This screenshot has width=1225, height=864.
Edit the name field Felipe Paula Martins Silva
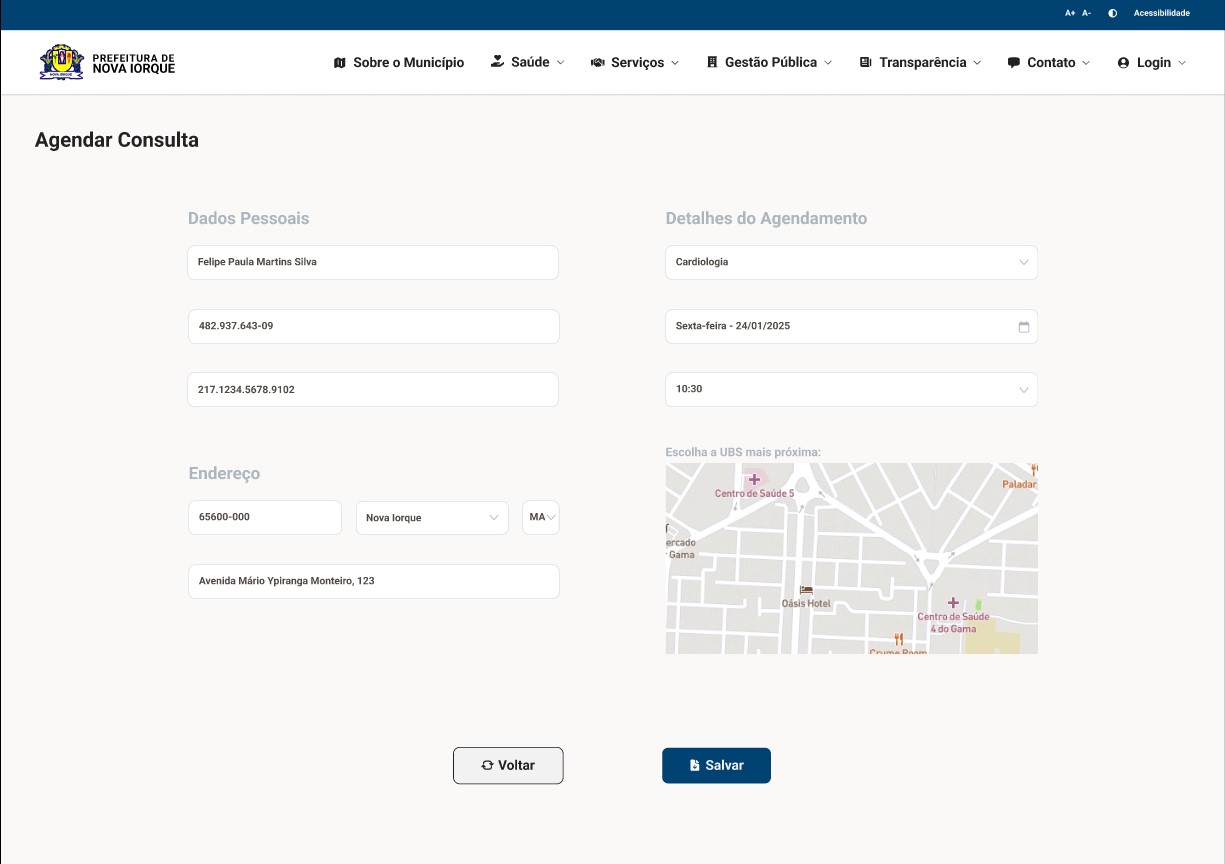tap(373, 262)
